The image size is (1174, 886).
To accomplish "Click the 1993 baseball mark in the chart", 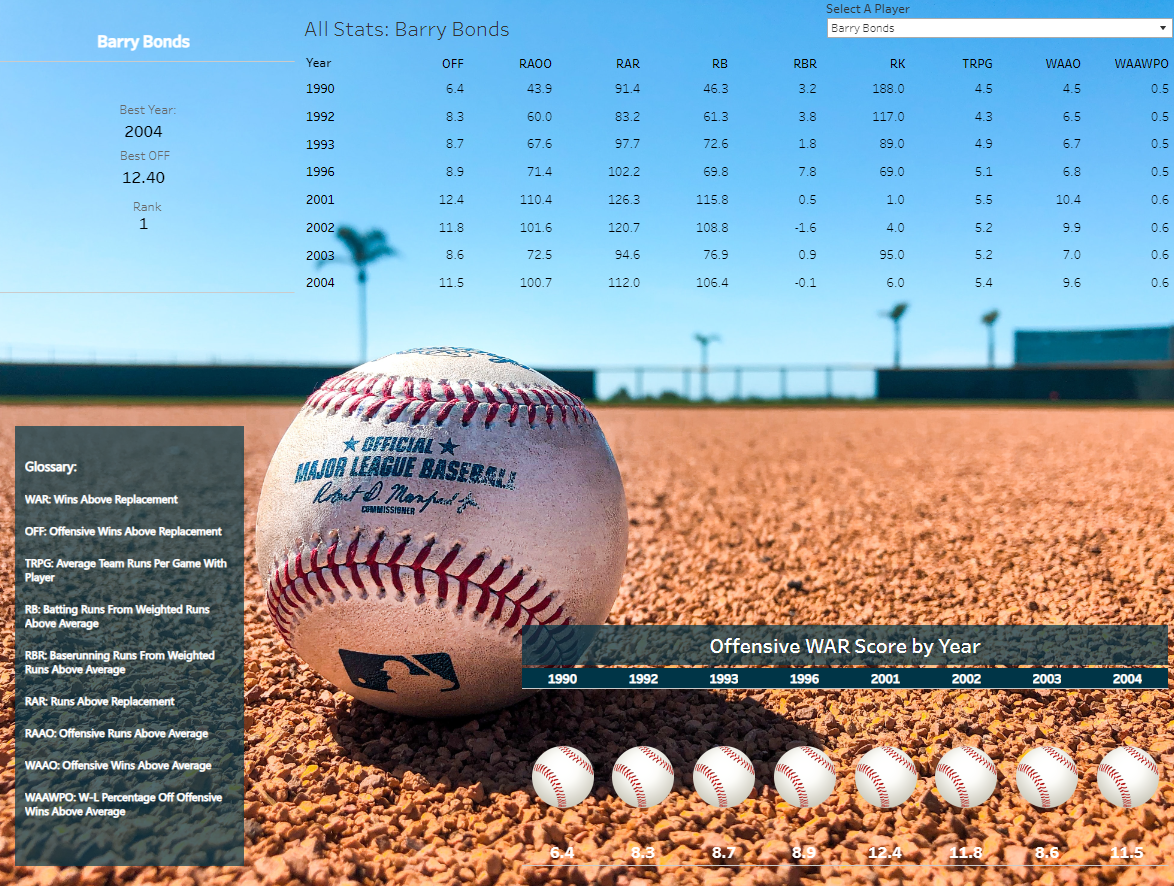I will click(723, 776).
